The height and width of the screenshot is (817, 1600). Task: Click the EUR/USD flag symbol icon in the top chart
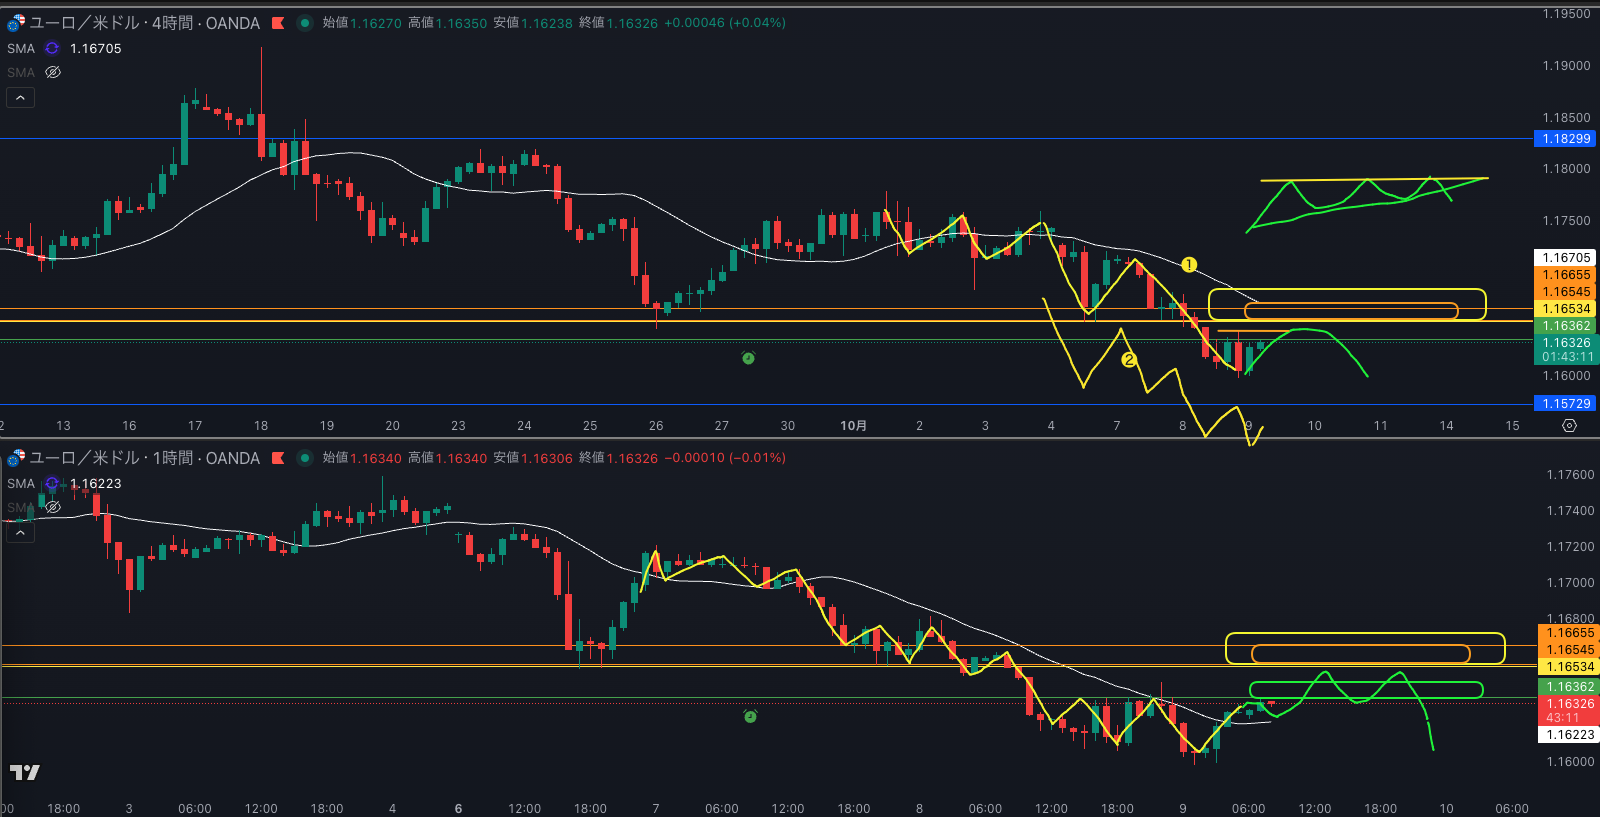click(16, 22)
